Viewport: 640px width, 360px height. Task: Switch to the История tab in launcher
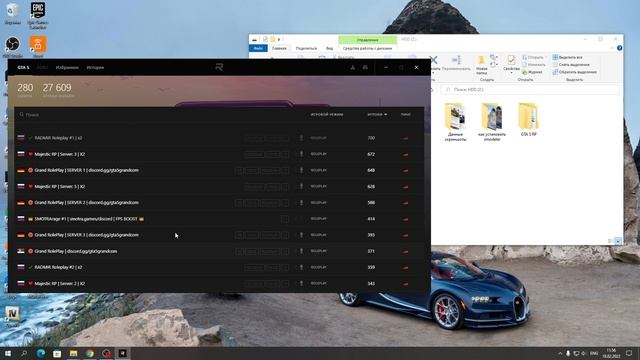(95, 68)
